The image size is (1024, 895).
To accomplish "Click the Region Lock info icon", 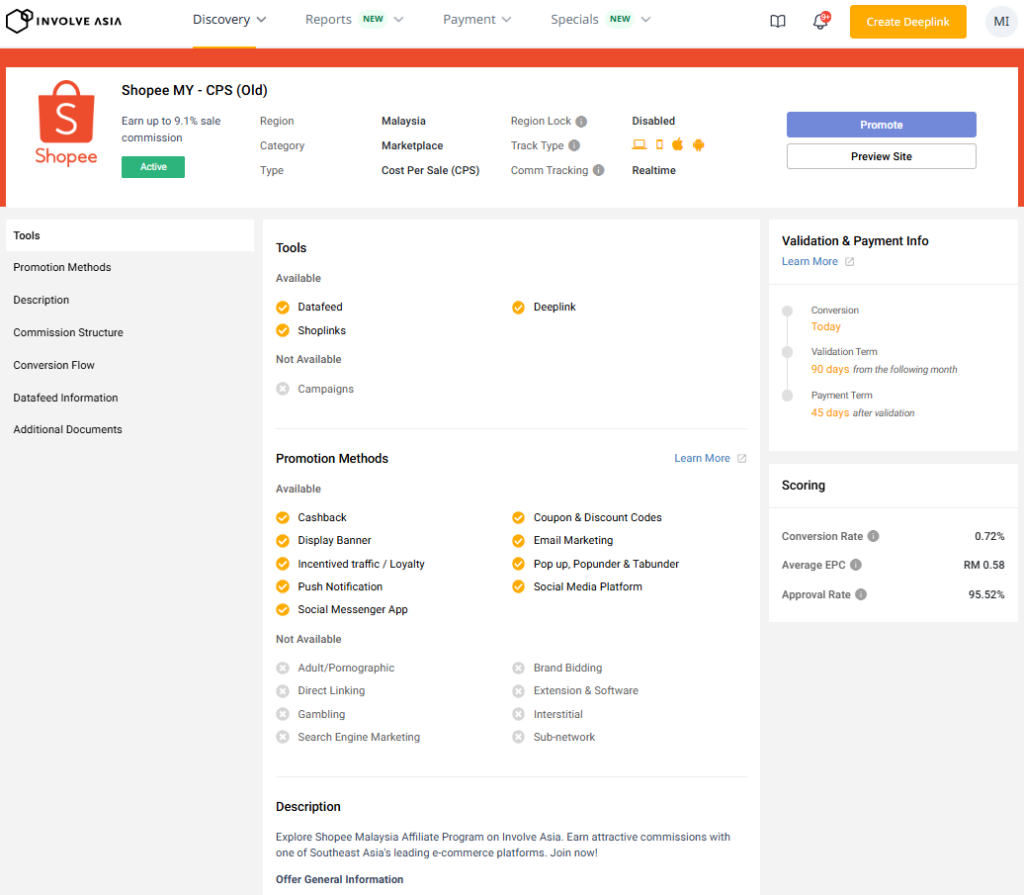I will pos(581,121).
